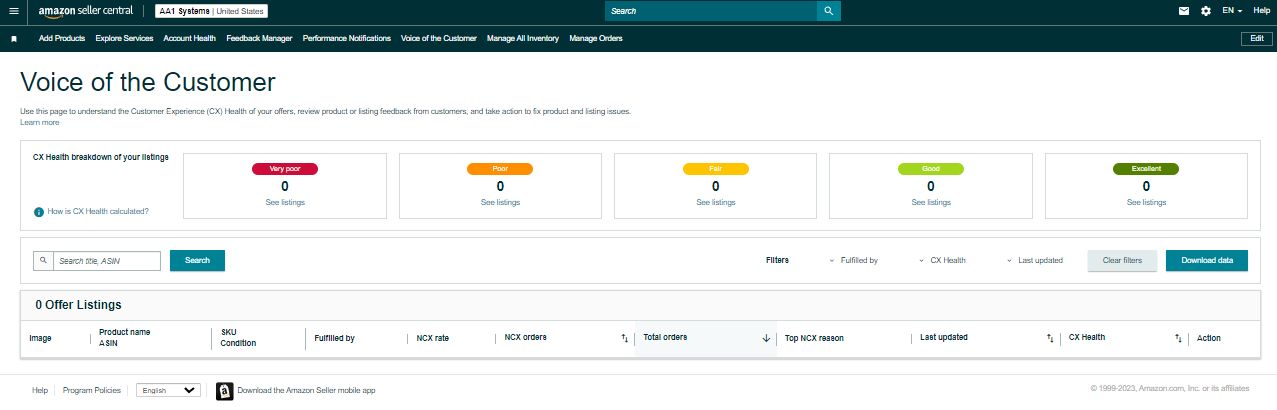The image size is (1277, 410).
Task: Click the Top NCX reason column header
Action: coord(814,338)
